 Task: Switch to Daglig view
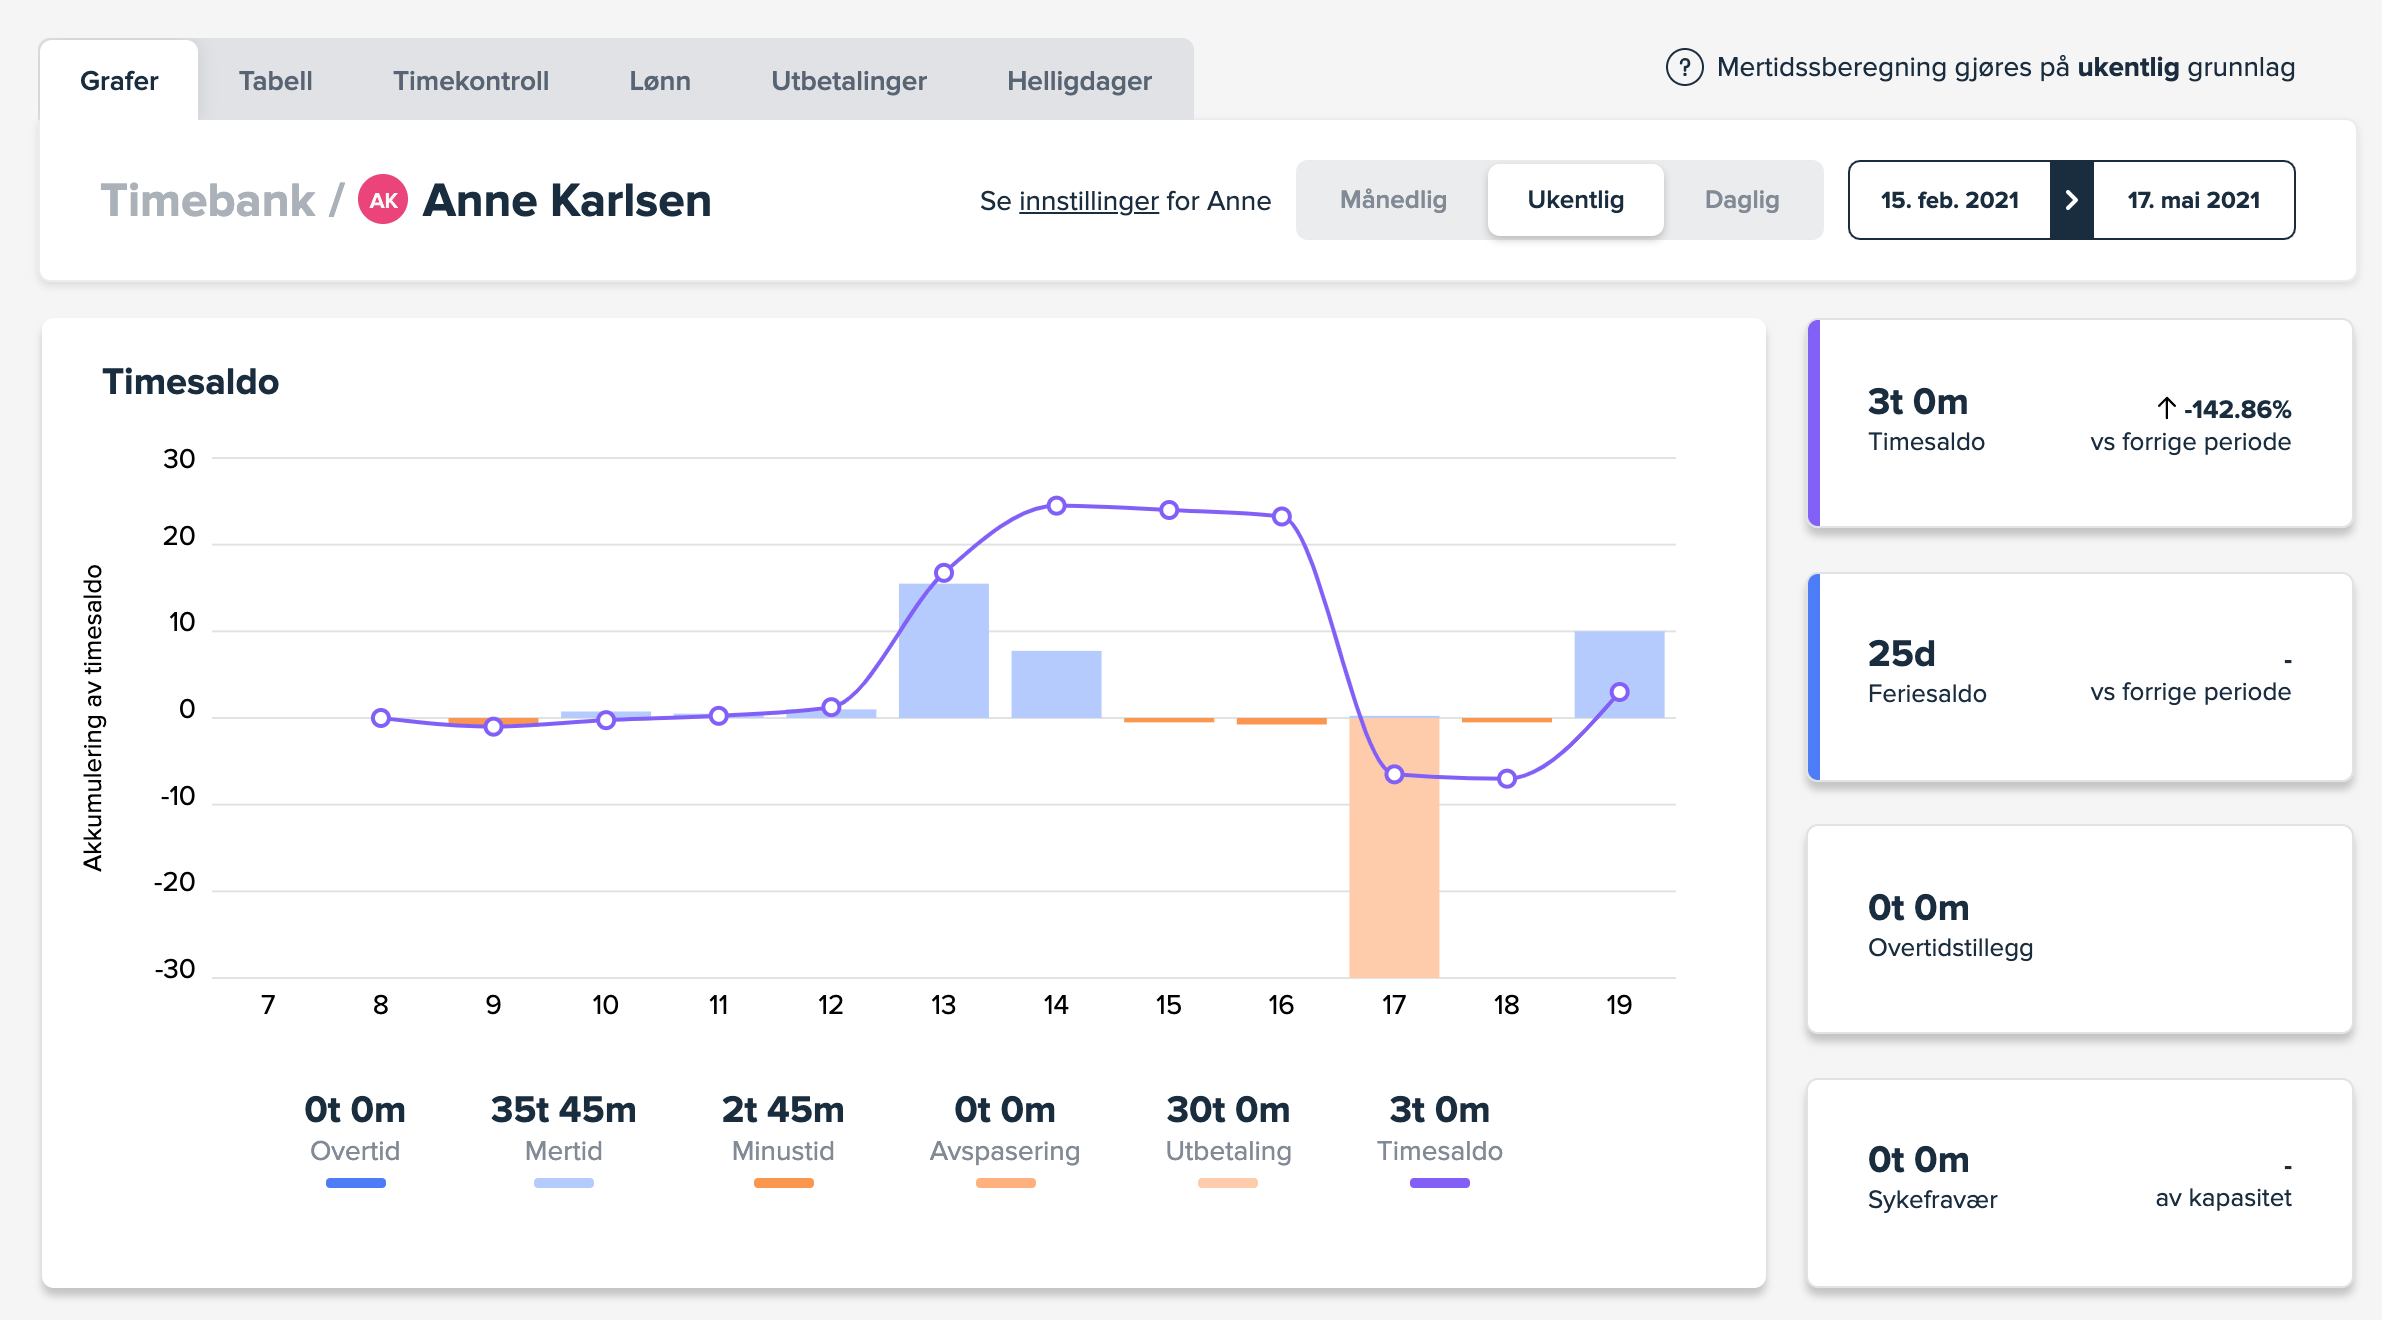[1741, 200]
